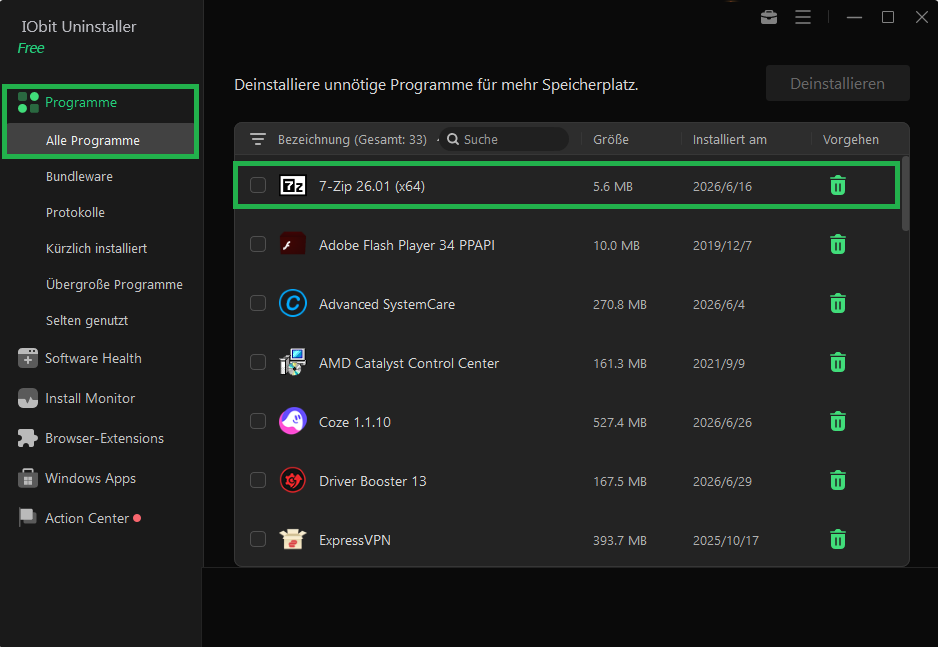
Task: Open Bundleware list
Action: tap(79, 176)
